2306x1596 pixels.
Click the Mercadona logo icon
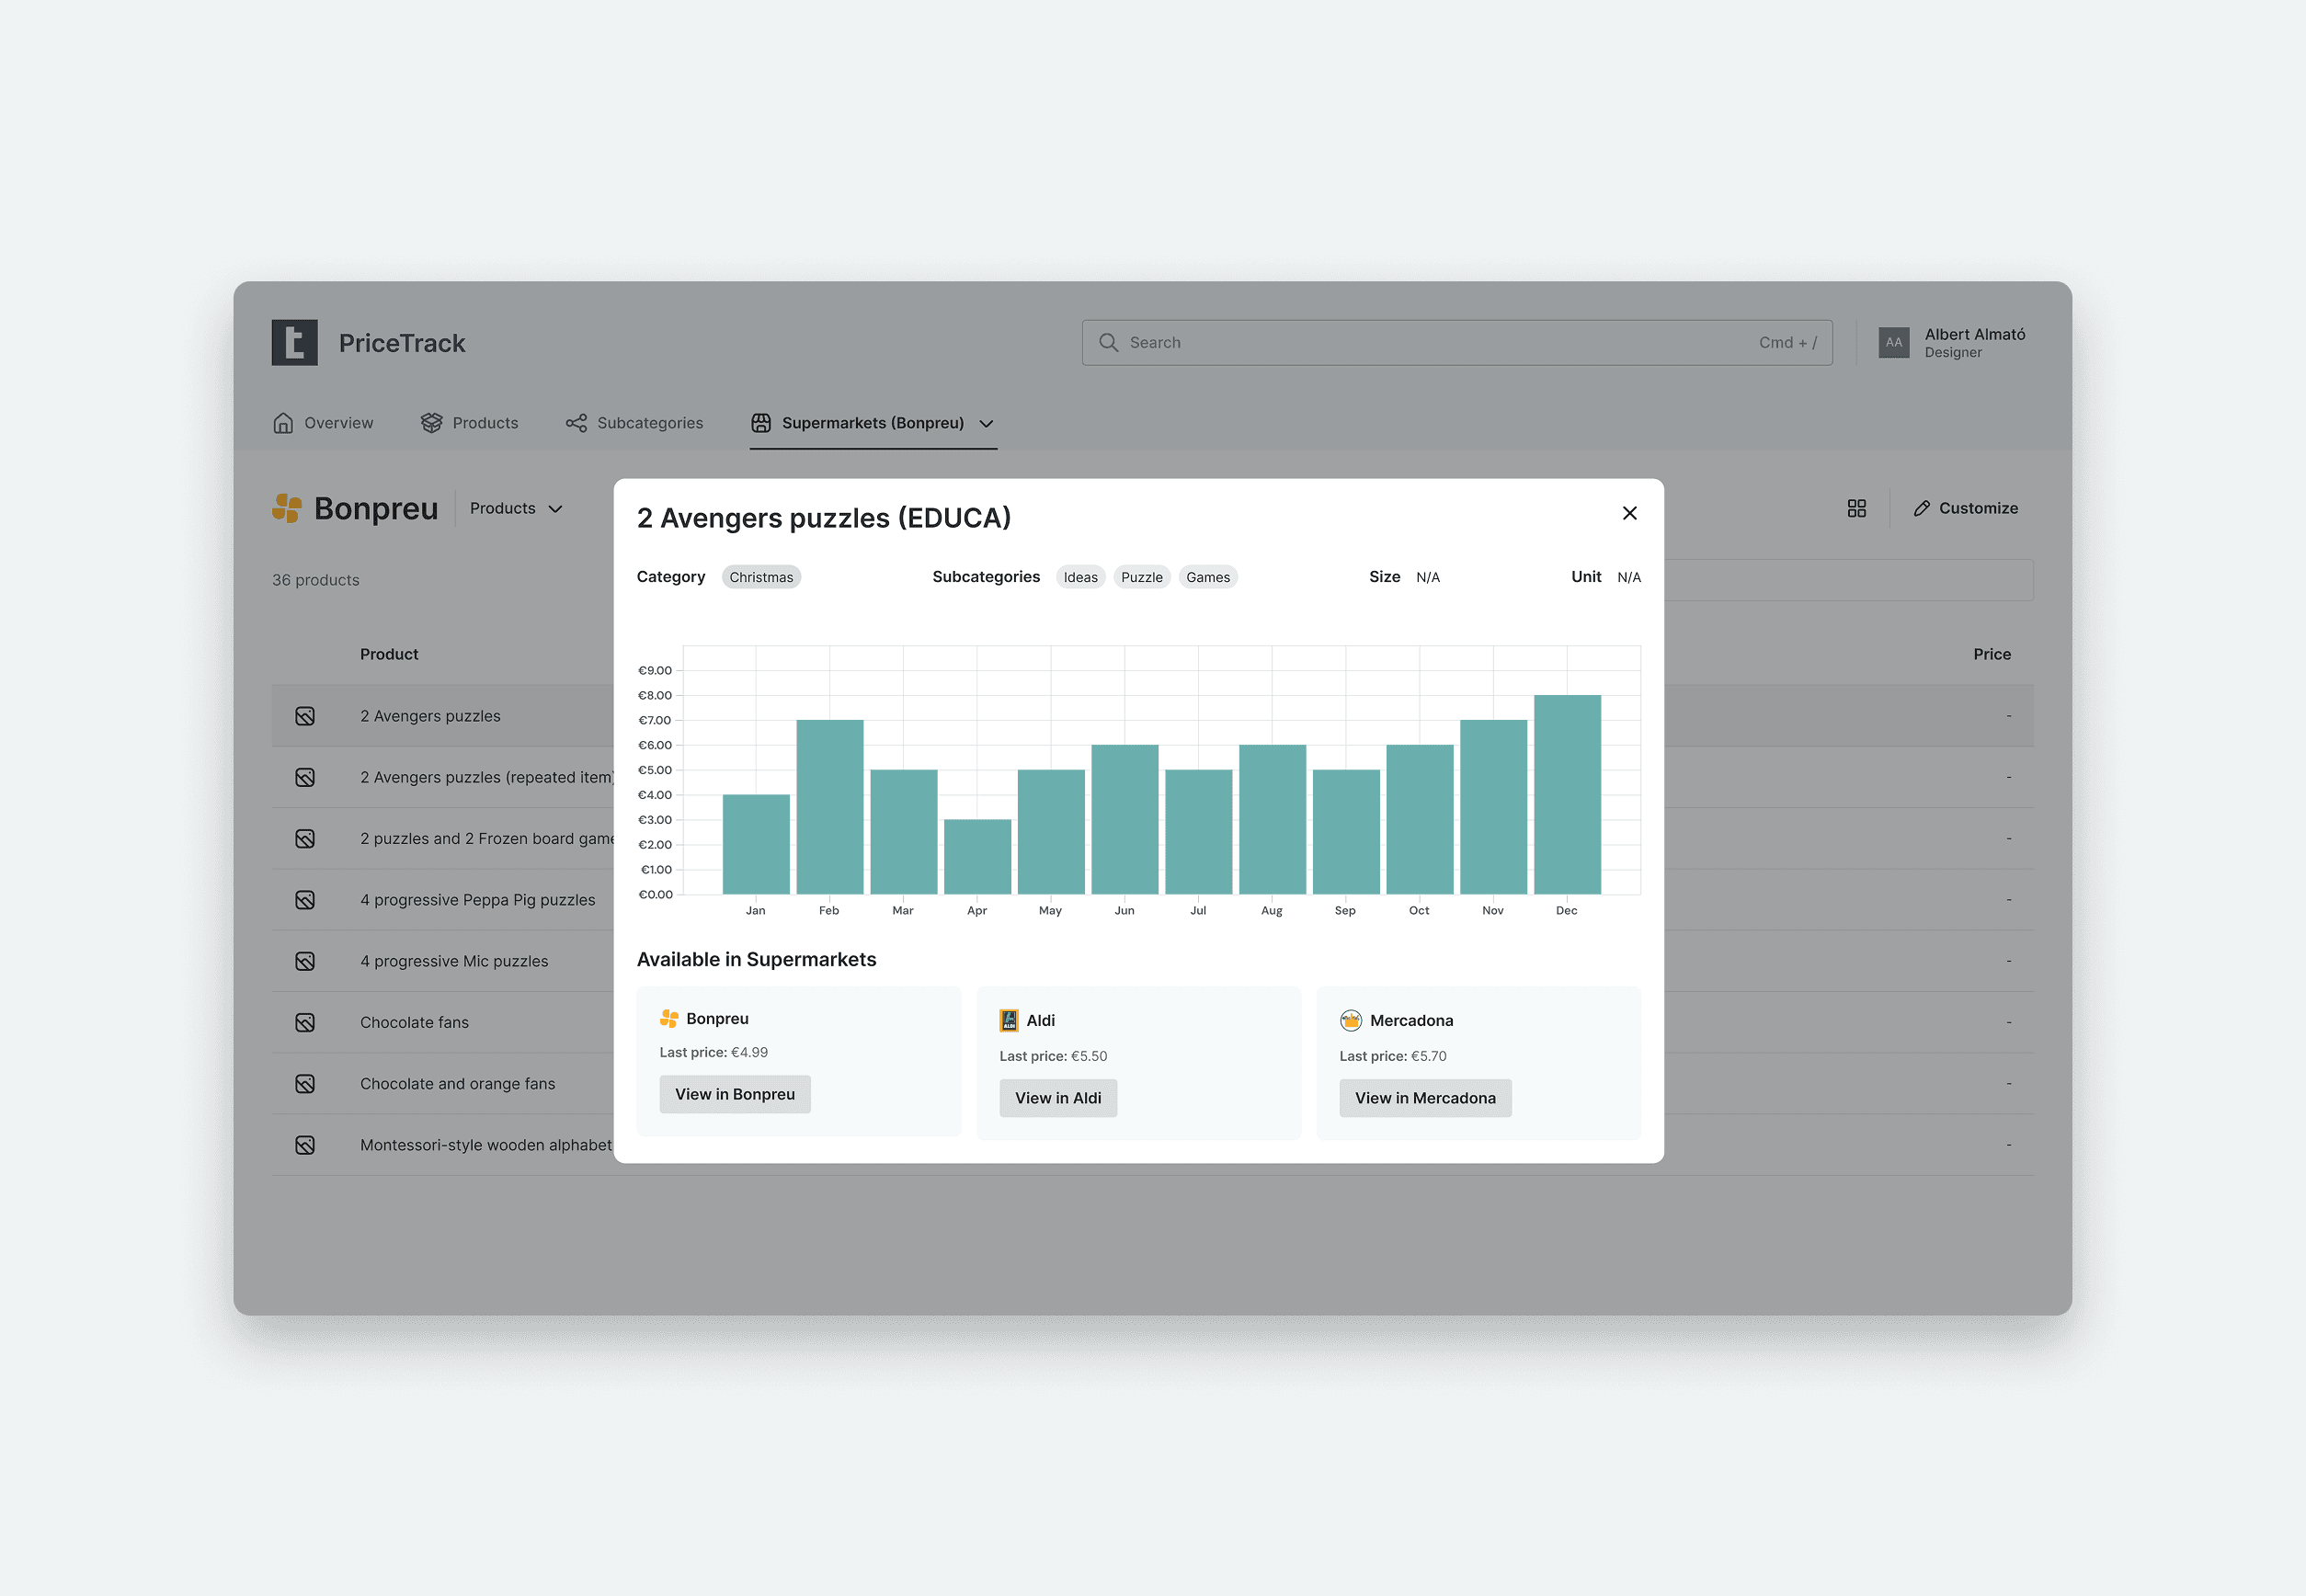click(x=1350, y=1020)
